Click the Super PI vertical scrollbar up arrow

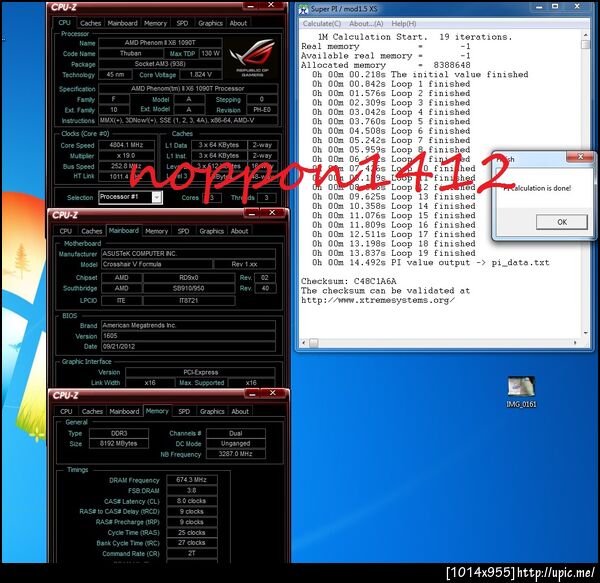[585, 35]
